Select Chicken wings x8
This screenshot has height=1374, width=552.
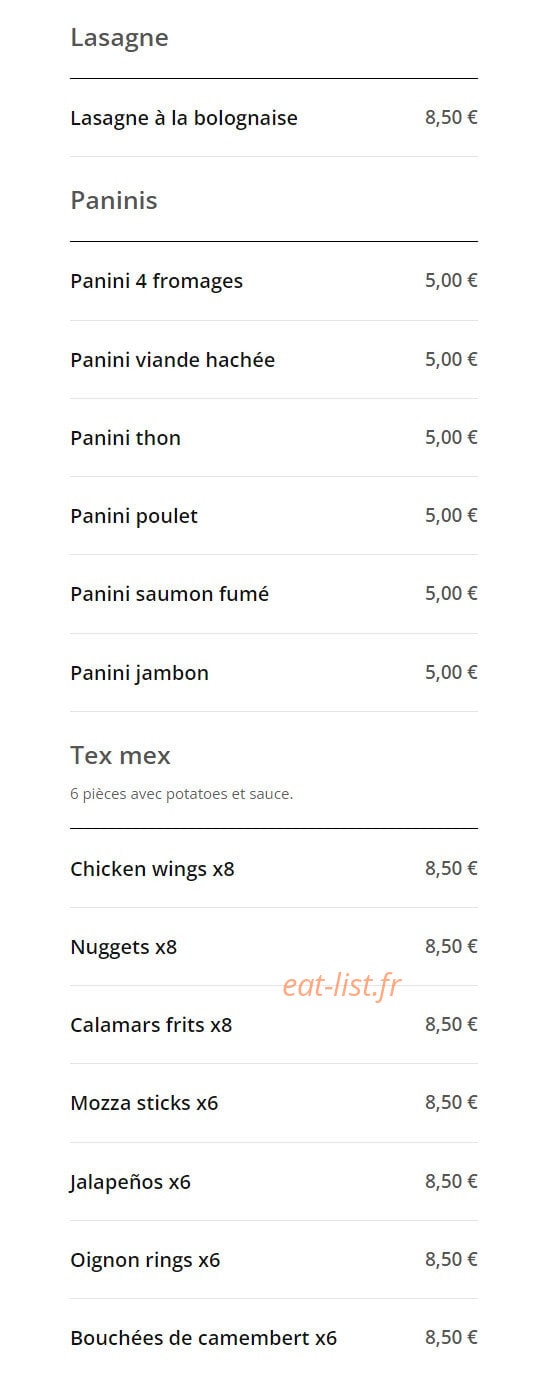pyautogui.click(x=274, y=868)
